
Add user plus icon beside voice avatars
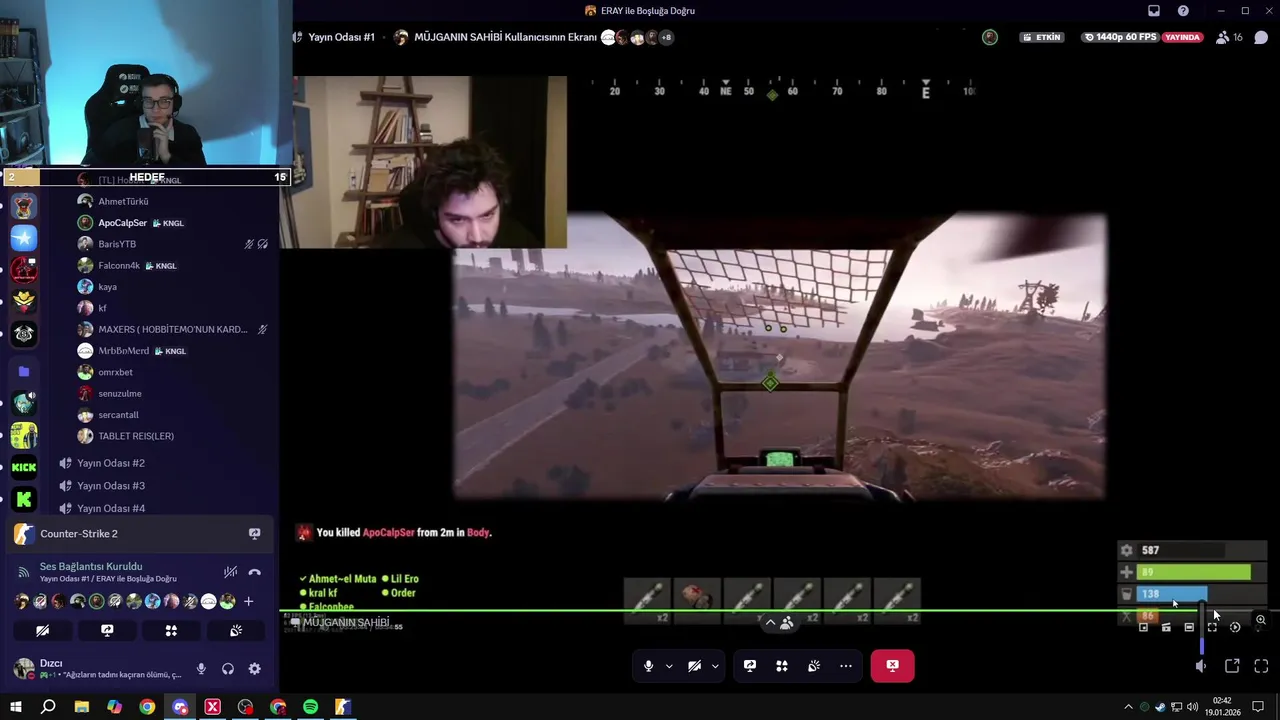coord(248,601)
